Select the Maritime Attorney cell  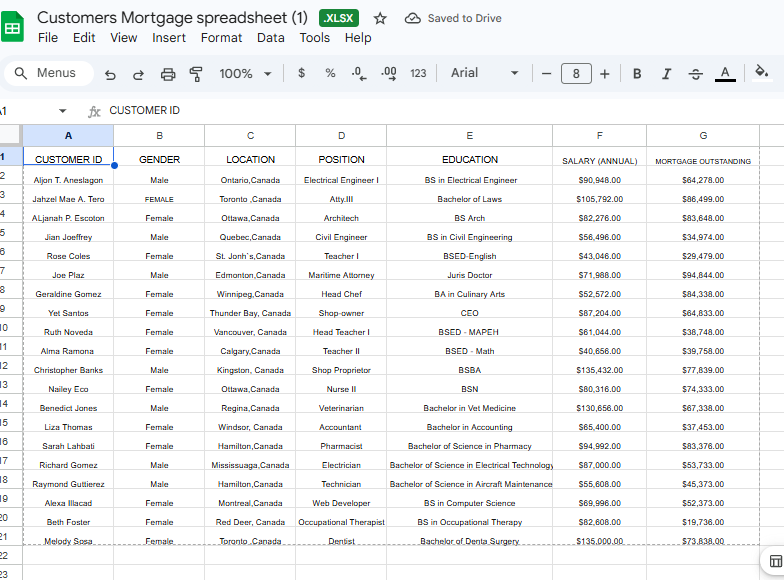point(341,270)
